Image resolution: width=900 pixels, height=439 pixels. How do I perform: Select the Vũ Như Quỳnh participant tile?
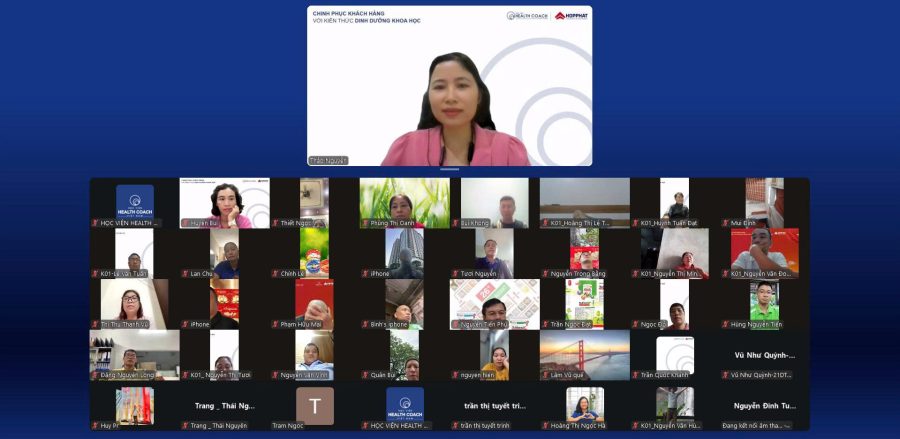764,355
